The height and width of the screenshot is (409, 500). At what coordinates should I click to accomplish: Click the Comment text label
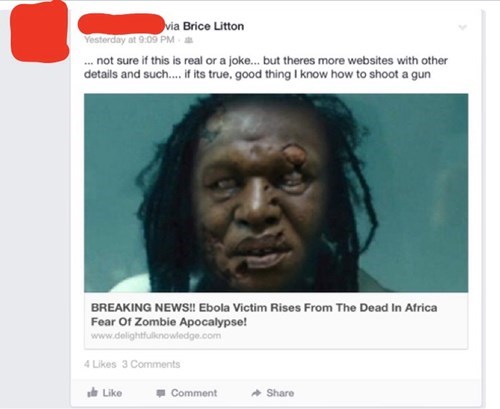pyautogui.click(x=194, y=393)
